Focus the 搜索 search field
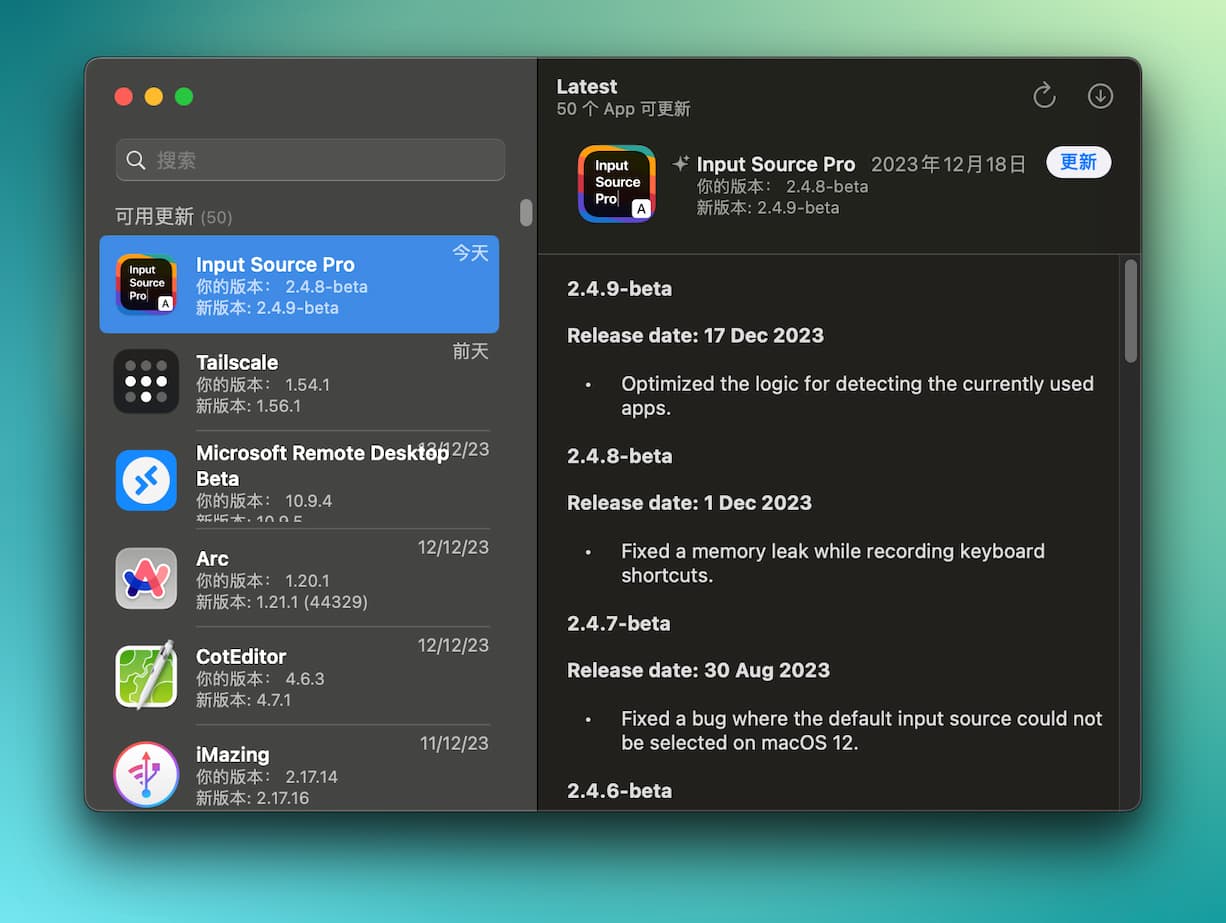The image size is (1226, 923). tap(320, 160)
